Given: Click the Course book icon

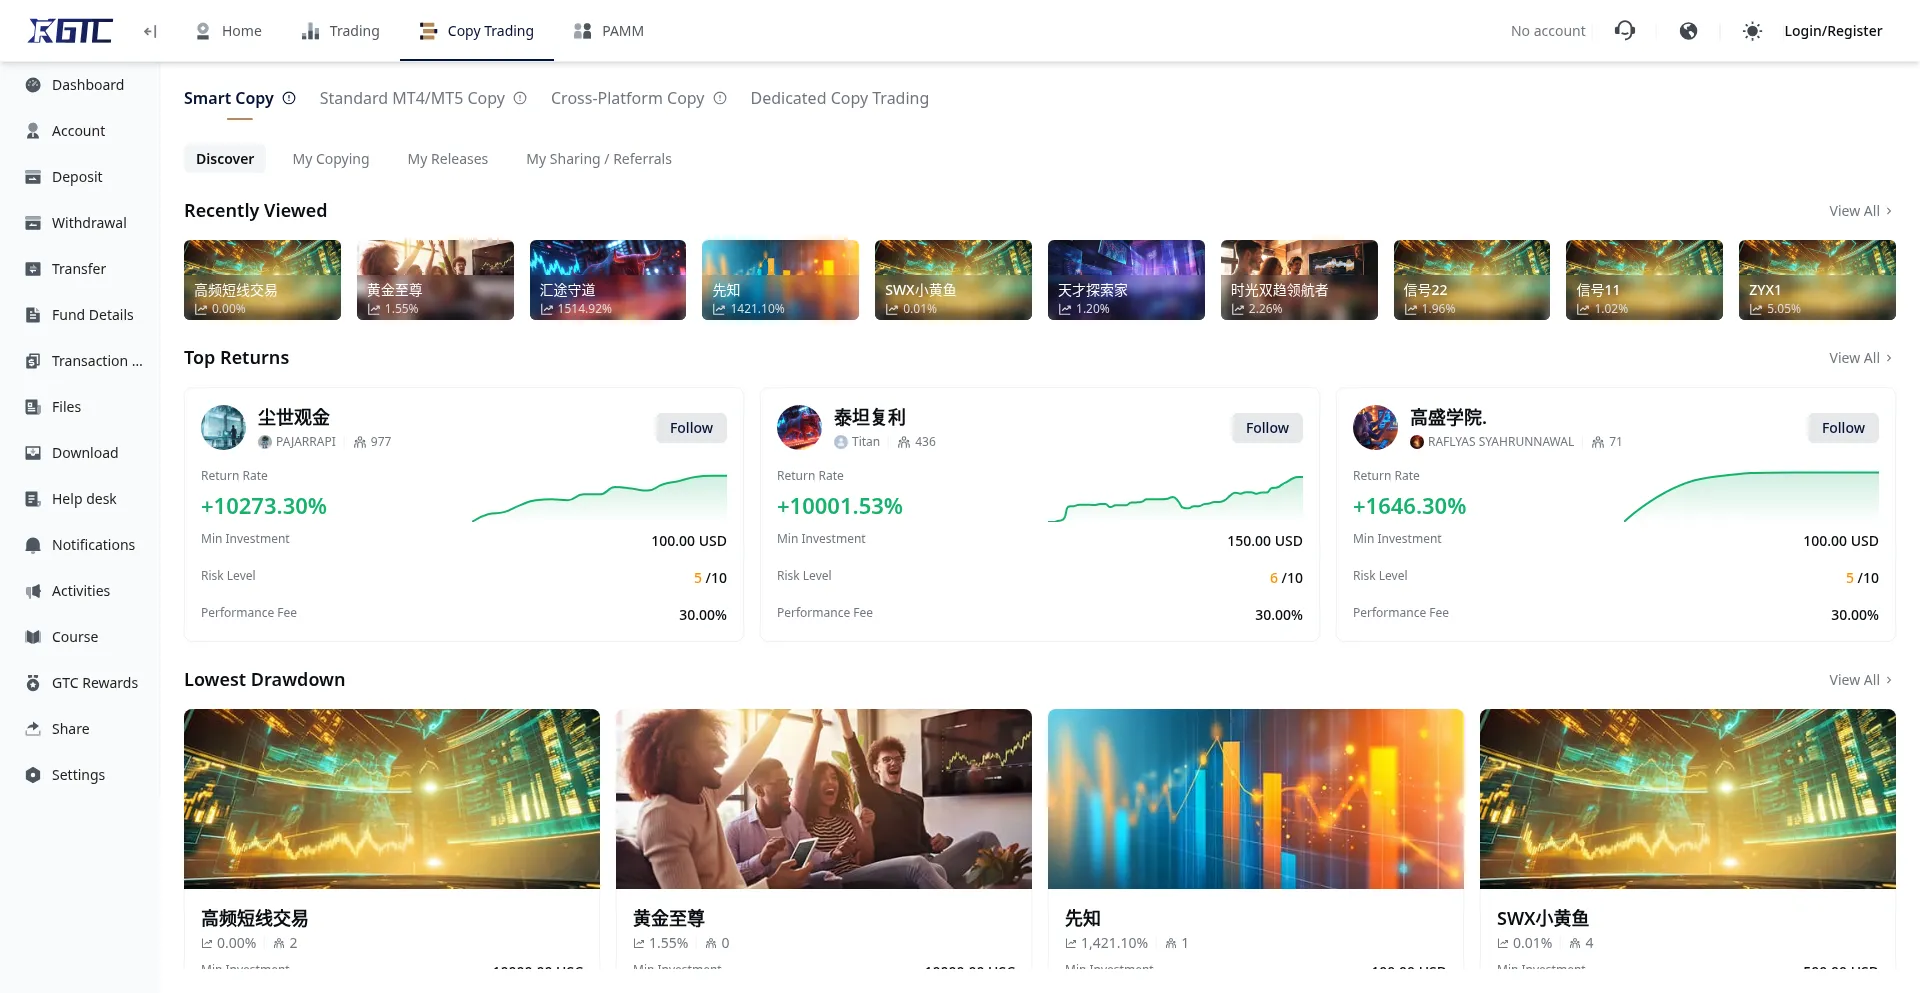Looking at the screenshot, I should [x=33, y=637].
